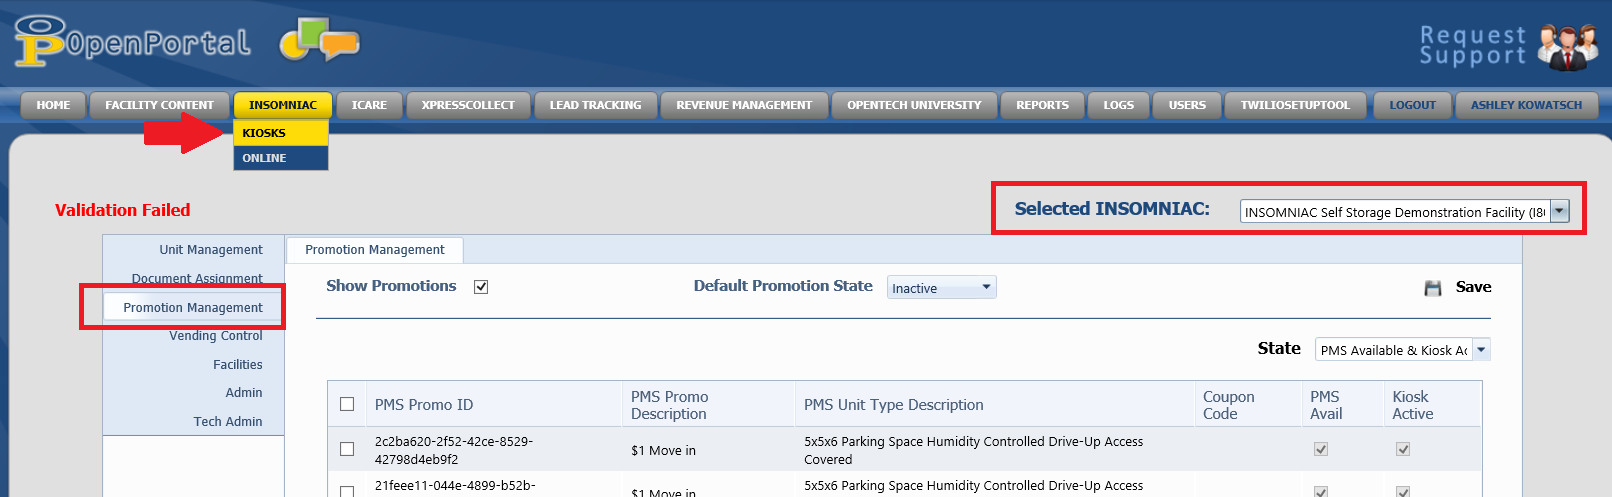Open the Selected INSOMNIAC facility dropdown
Screen dimensions: 1612x497
point(1405,211)
